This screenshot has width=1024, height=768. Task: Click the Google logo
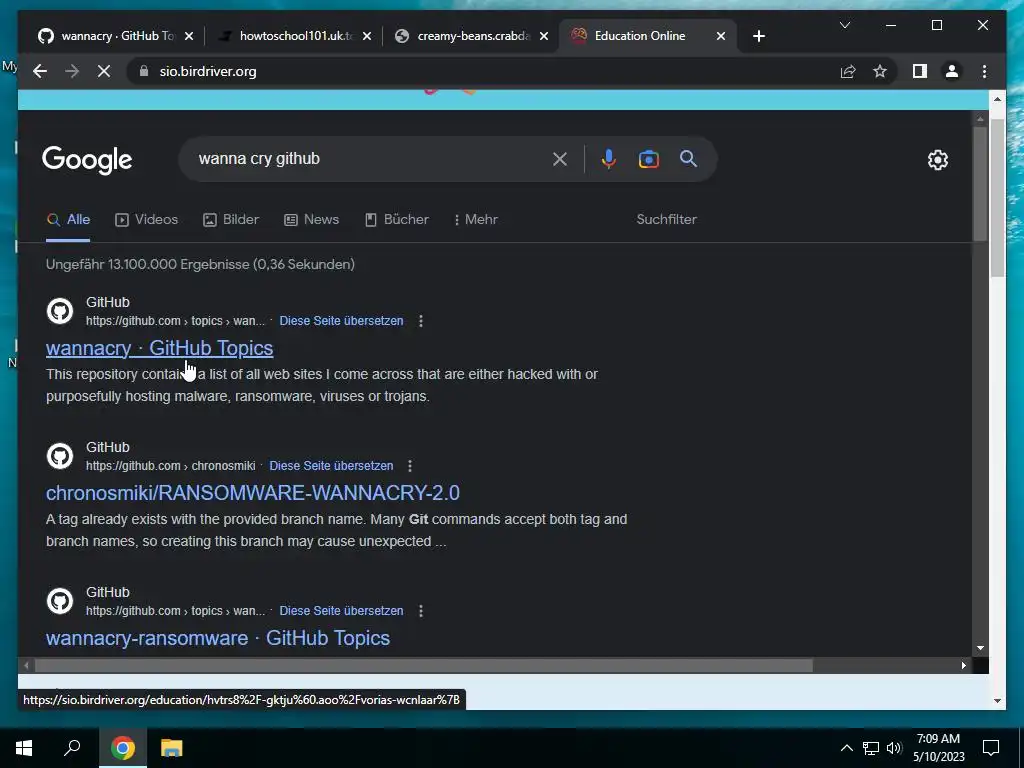click(87, 160)
